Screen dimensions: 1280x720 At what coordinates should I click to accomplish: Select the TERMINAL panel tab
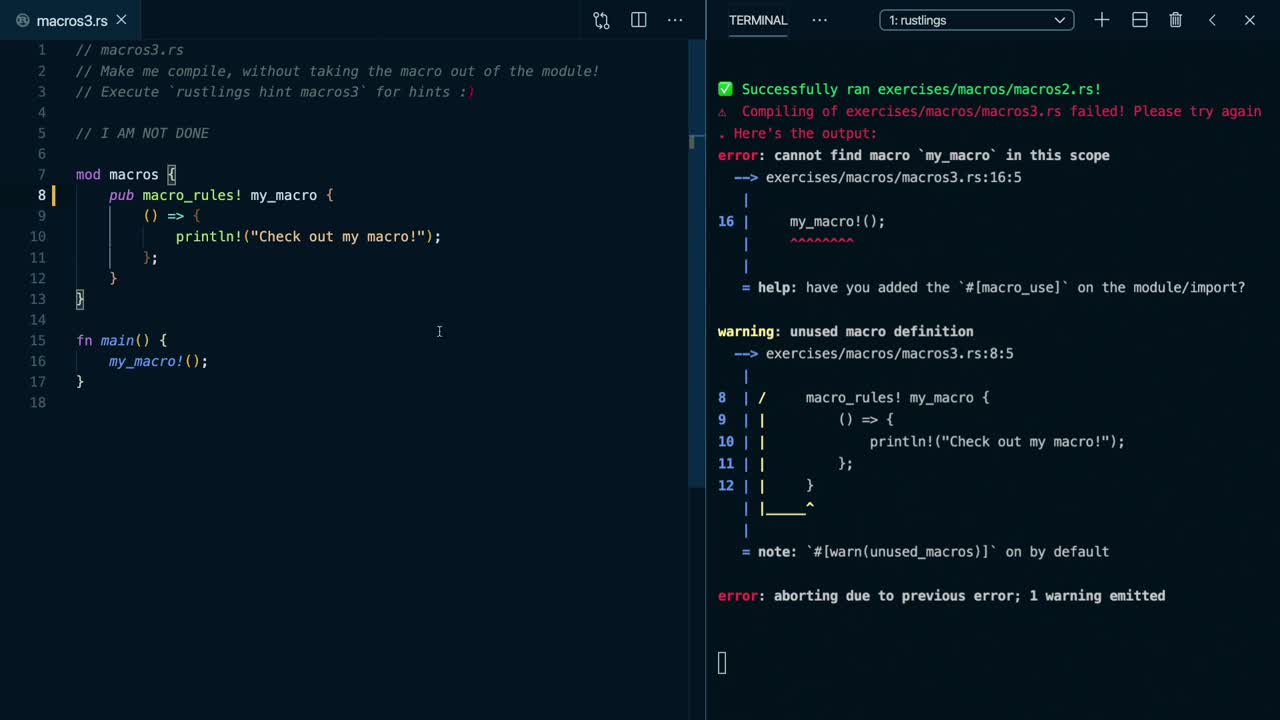pos(758,20)
